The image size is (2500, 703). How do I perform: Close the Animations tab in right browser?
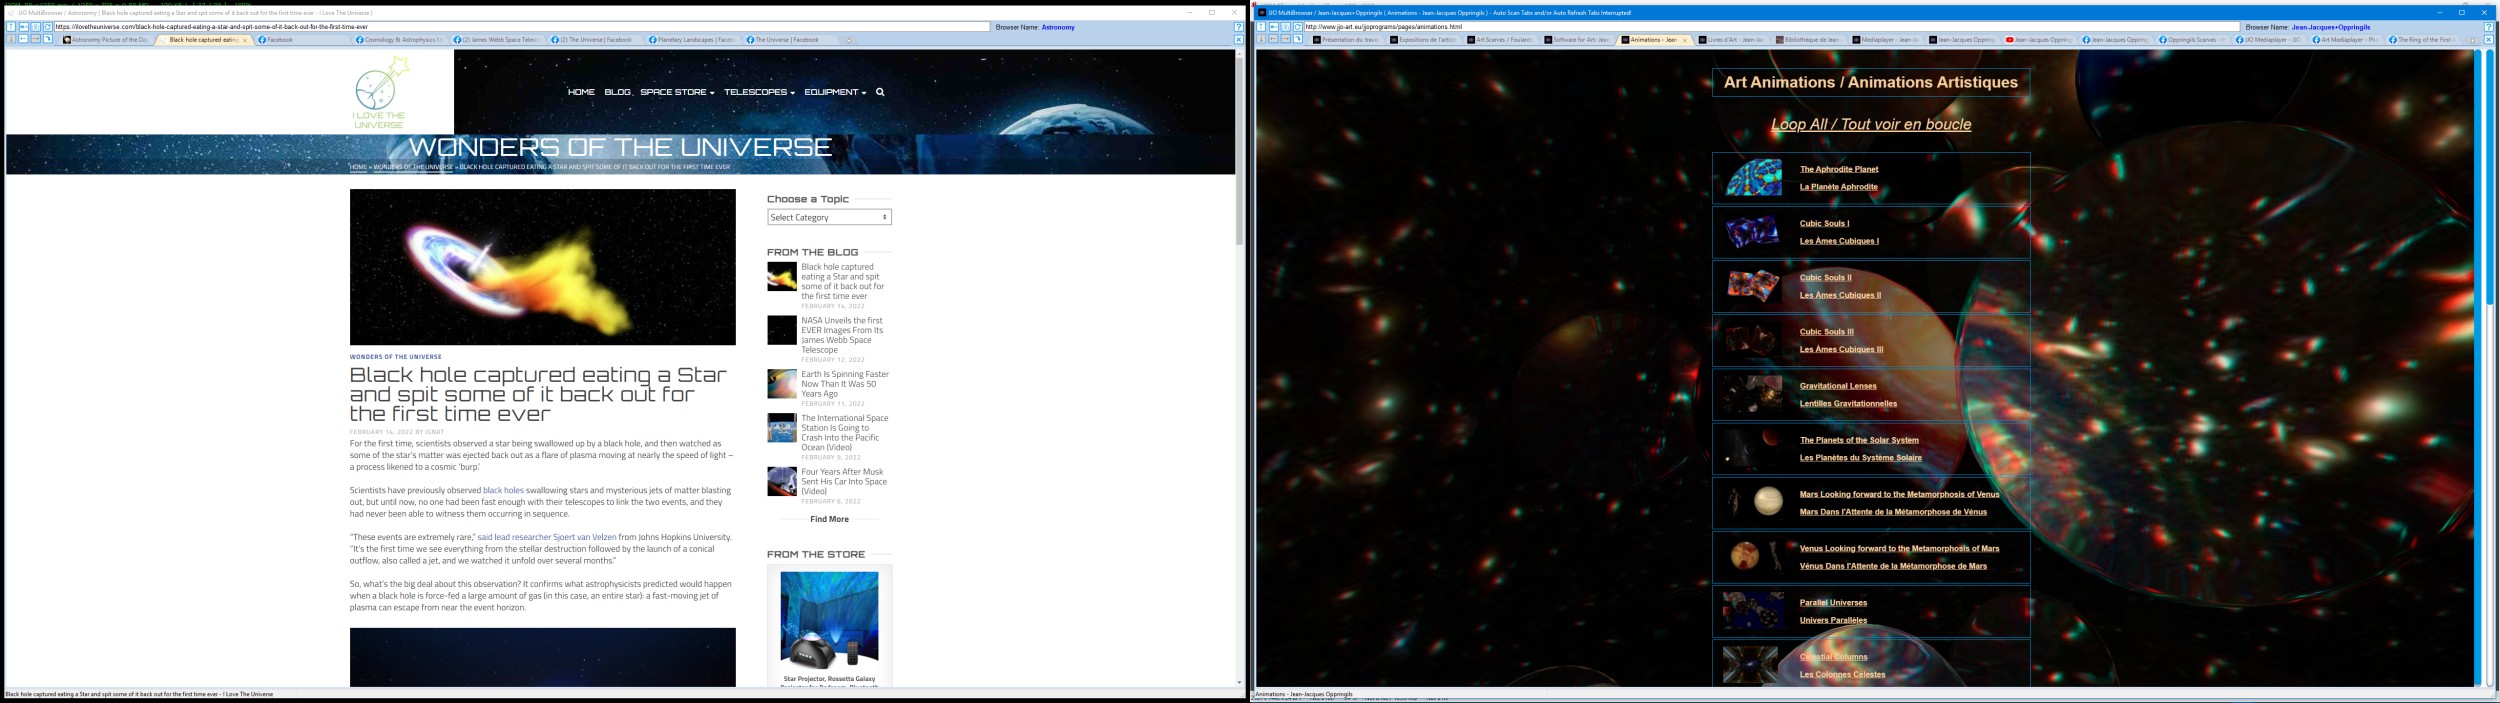click(x=1685, y=40)
